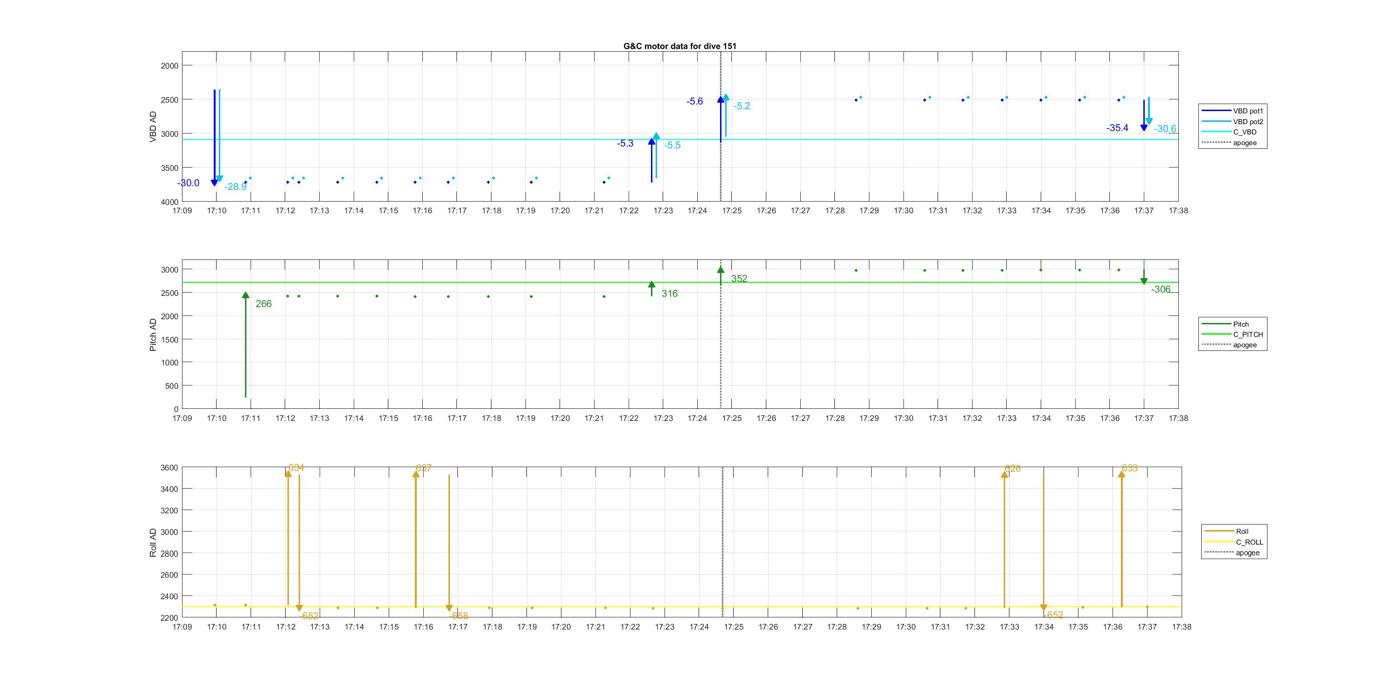
Task: Click the 'Pitch AD' y-axis label
Action: (x=153, y=334)
